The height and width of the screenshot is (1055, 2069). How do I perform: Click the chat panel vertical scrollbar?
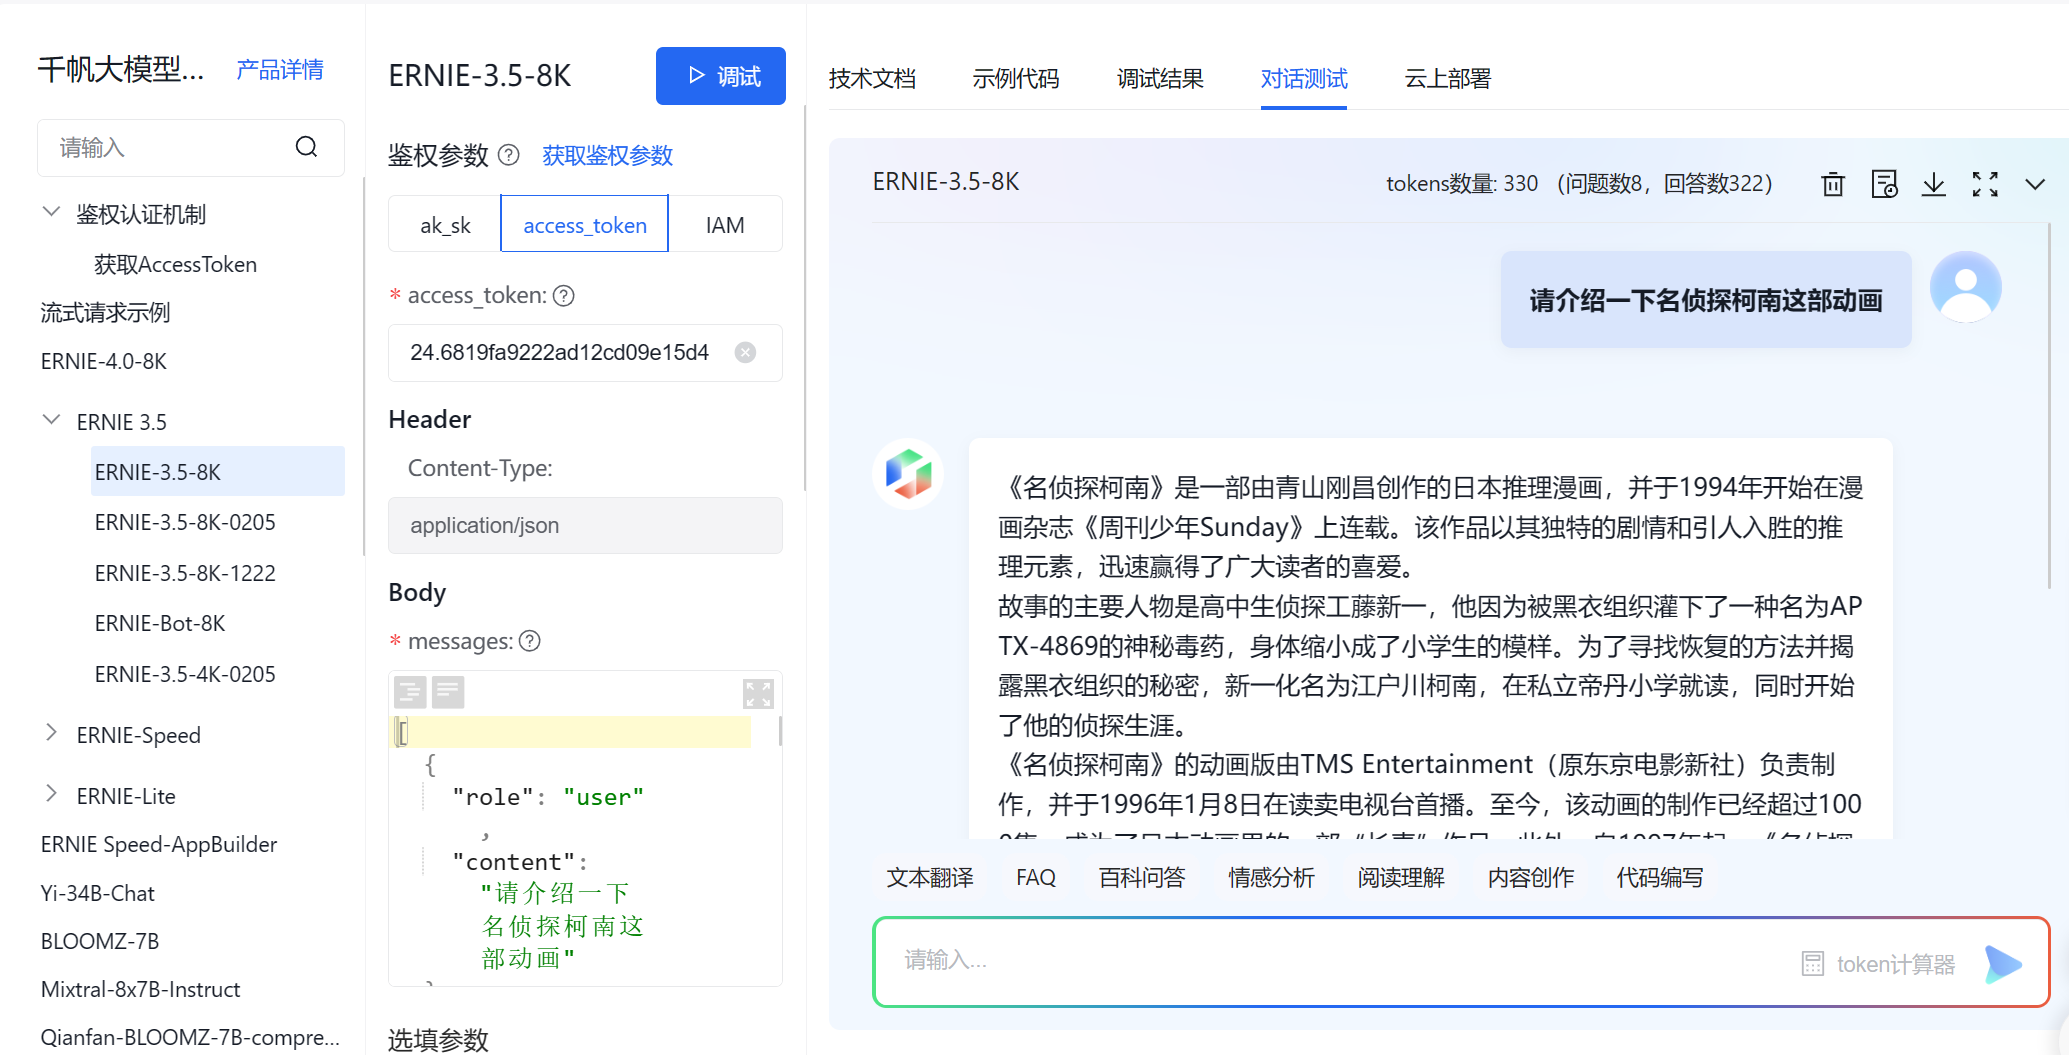[2049, 405]
